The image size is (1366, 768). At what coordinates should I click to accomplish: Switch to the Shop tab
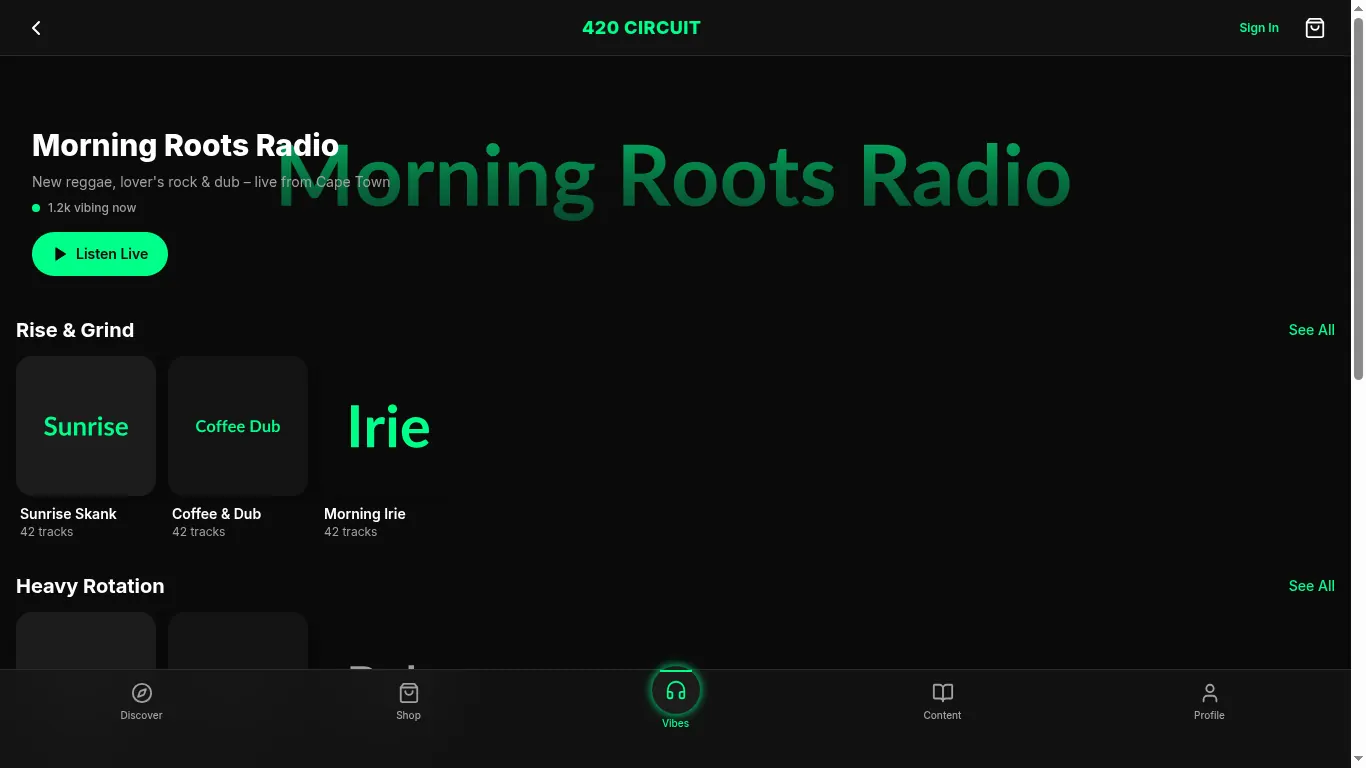tap(408, 701)
